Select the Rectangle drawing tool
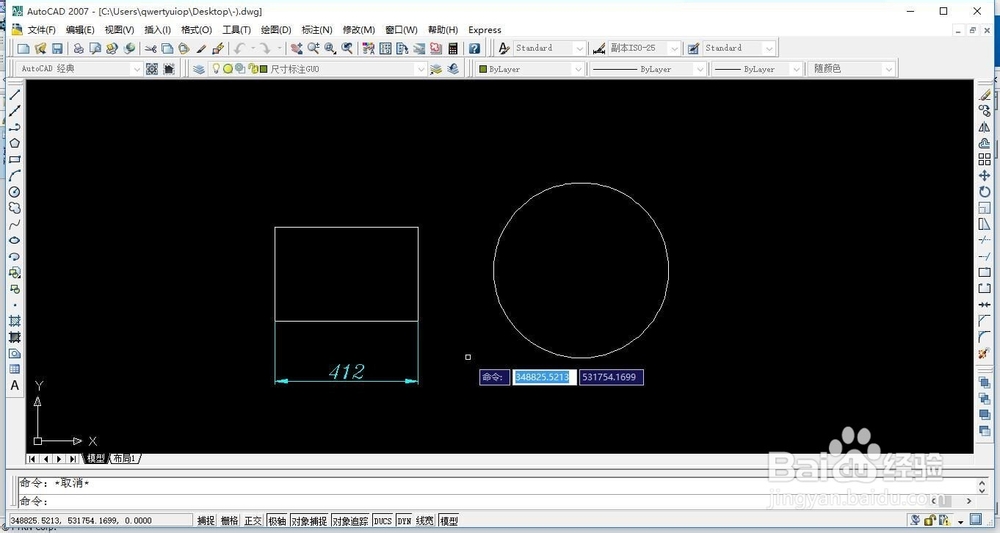The width and height of the screenshot is (1000, 533). pyautogui.click(x=14, y=159)
